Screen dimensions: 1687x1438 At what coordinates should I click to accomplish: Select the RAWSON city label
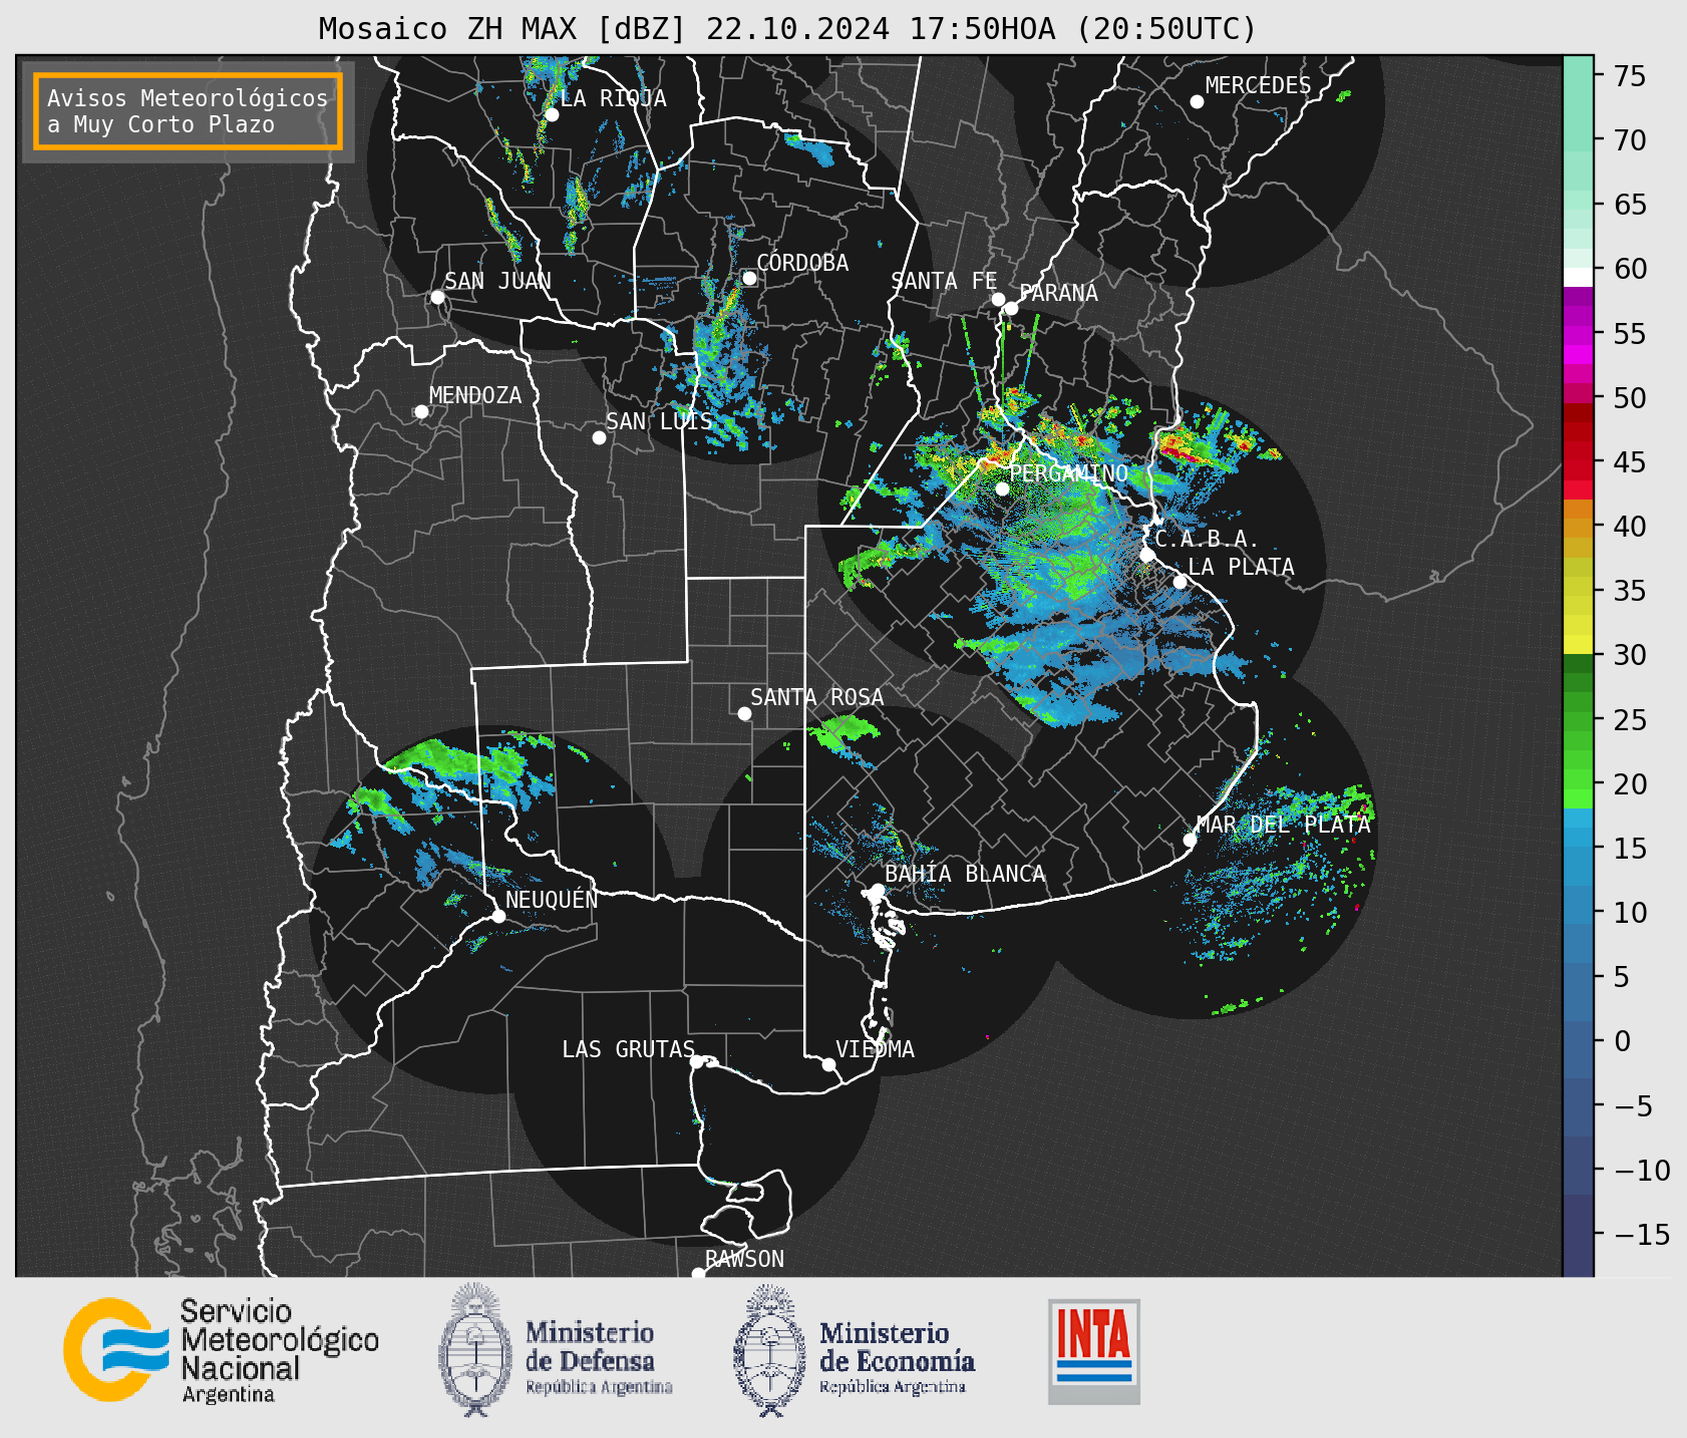pos(745,1260)
